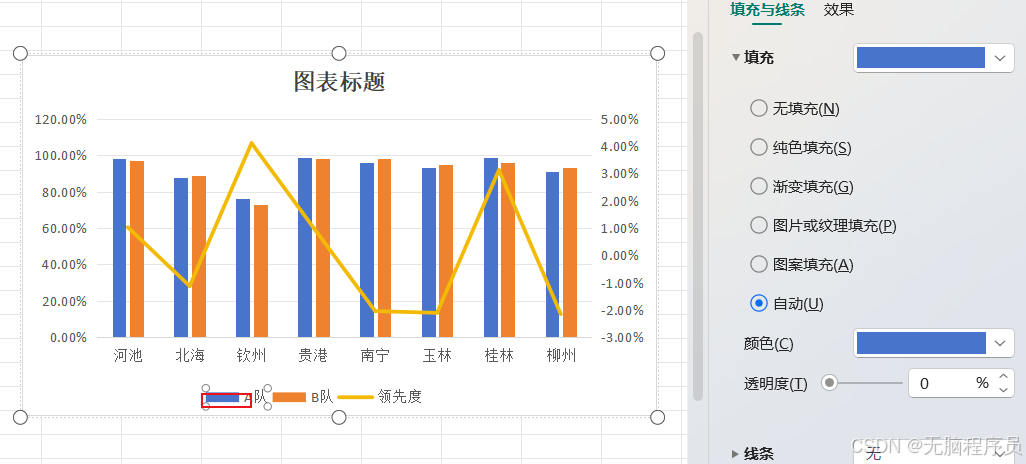Click the 贵港 axis category label

coord(313,355)
